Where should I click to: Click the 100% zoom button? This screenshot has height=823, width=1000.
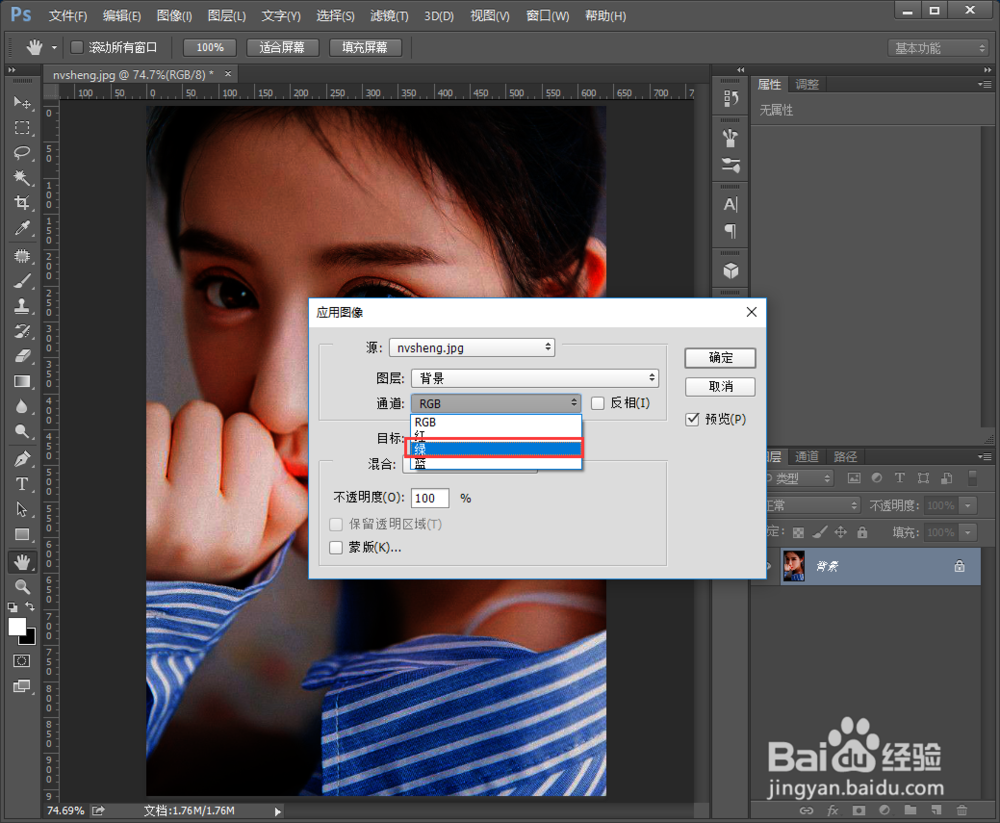210,47
